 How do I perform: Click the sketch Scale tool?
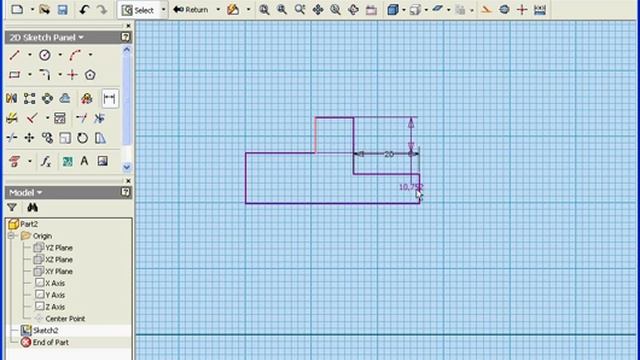coord(65,138)
